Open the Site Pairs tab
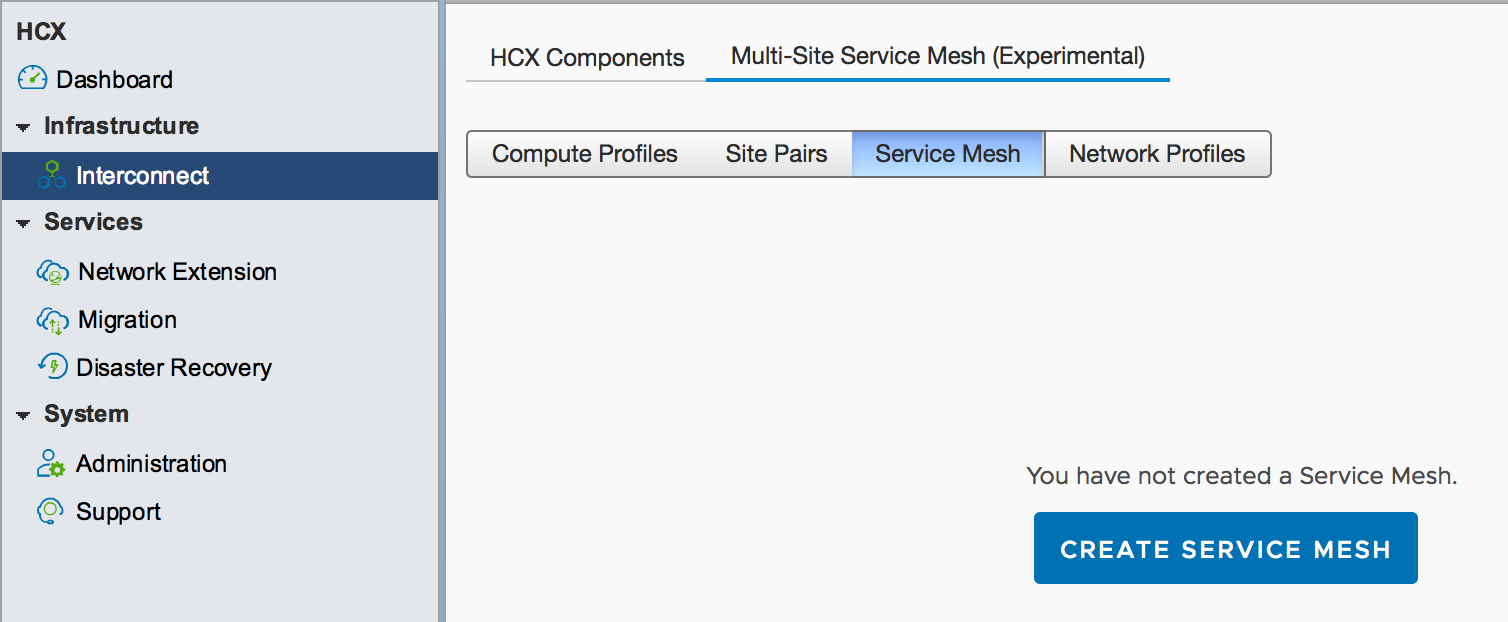Image resolution: width=1508 pixels, height=622 pixels. tap(776, 154)
